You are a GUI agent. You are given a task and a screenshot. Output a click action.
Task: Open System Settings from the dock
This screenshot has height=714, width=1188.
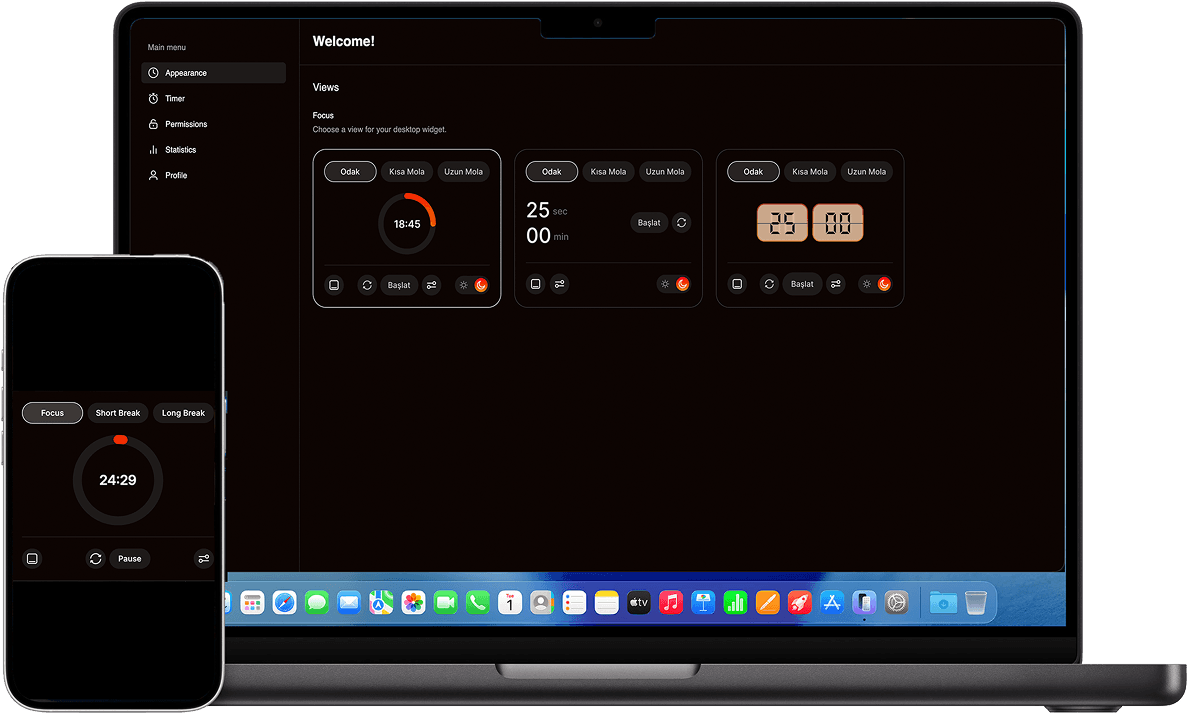[x=896, y=603]
